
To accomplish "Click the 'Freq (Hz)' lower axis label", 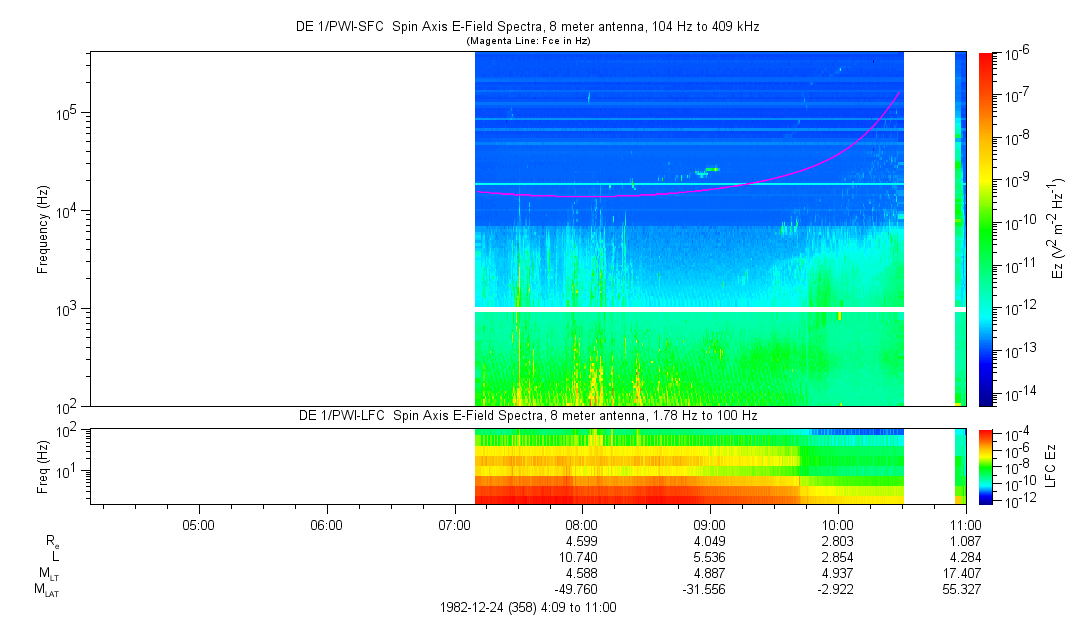I will point(43,466).
